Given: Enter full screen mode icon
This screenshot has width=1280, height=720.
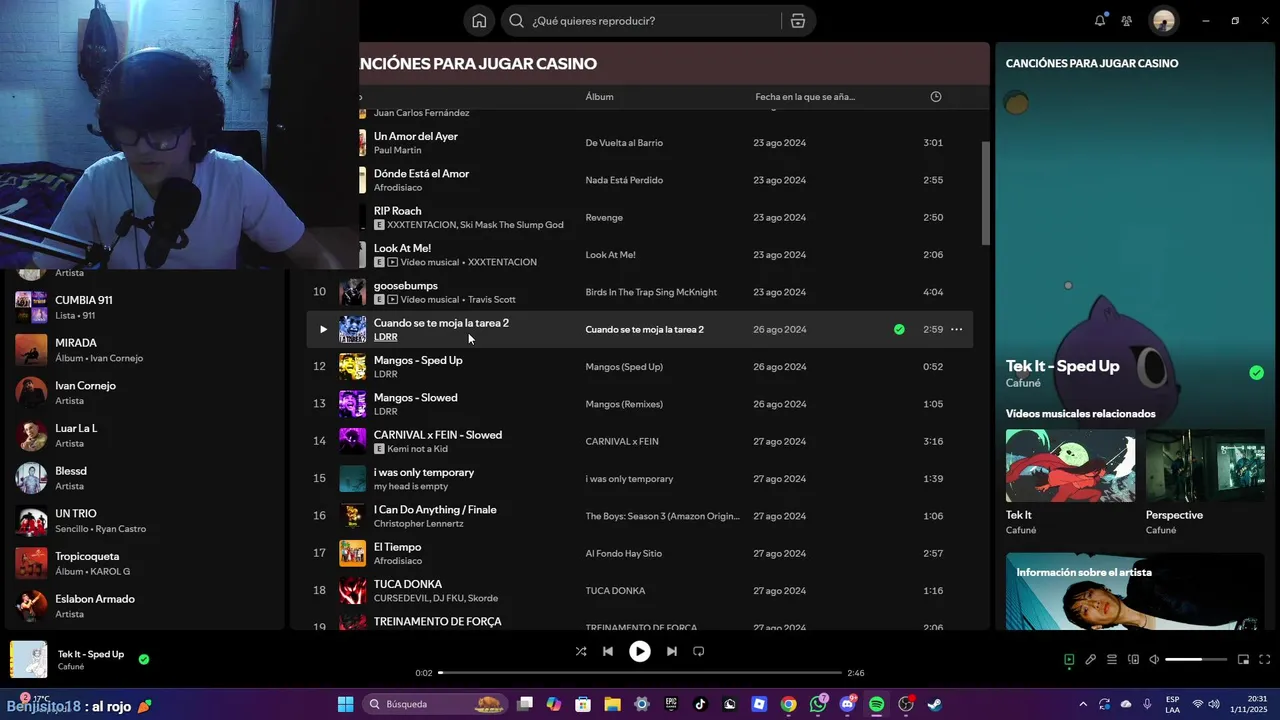Looking at the screenshot, I should pyautogui.click(x=1265, y=660).
